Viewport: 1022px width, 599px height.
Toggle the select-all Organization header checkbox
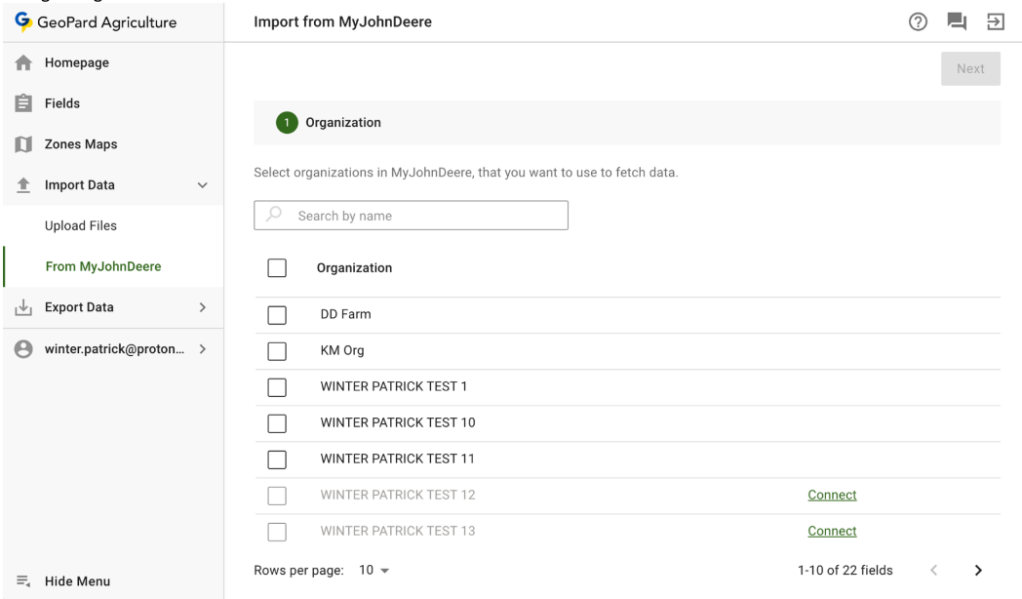277,268
